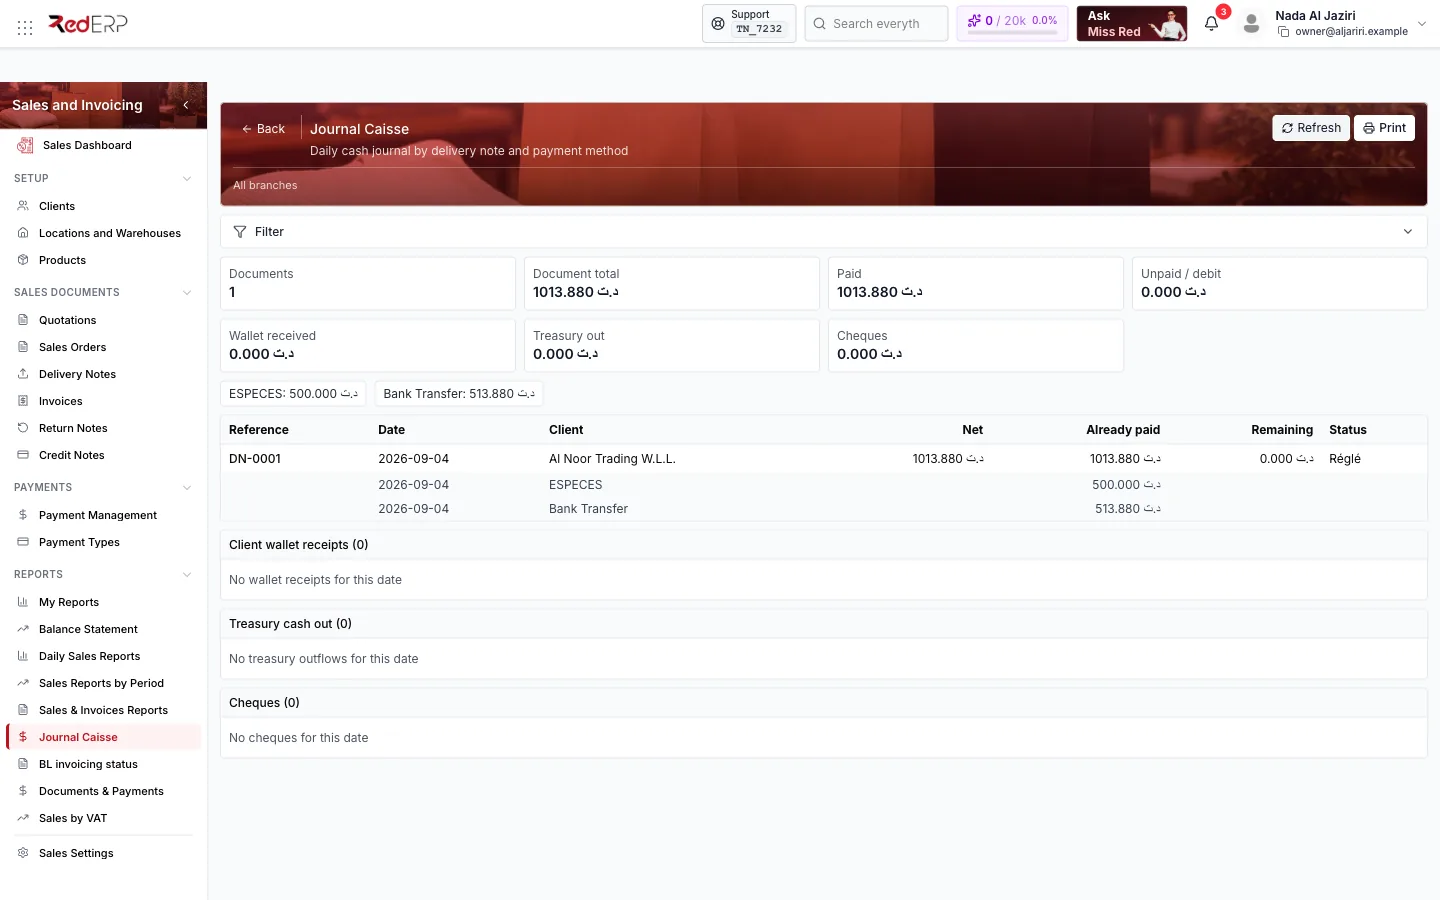Open Sales & Invoices Reports
The height and width of the screenshot is (900, 1440).
click(103, 710)
